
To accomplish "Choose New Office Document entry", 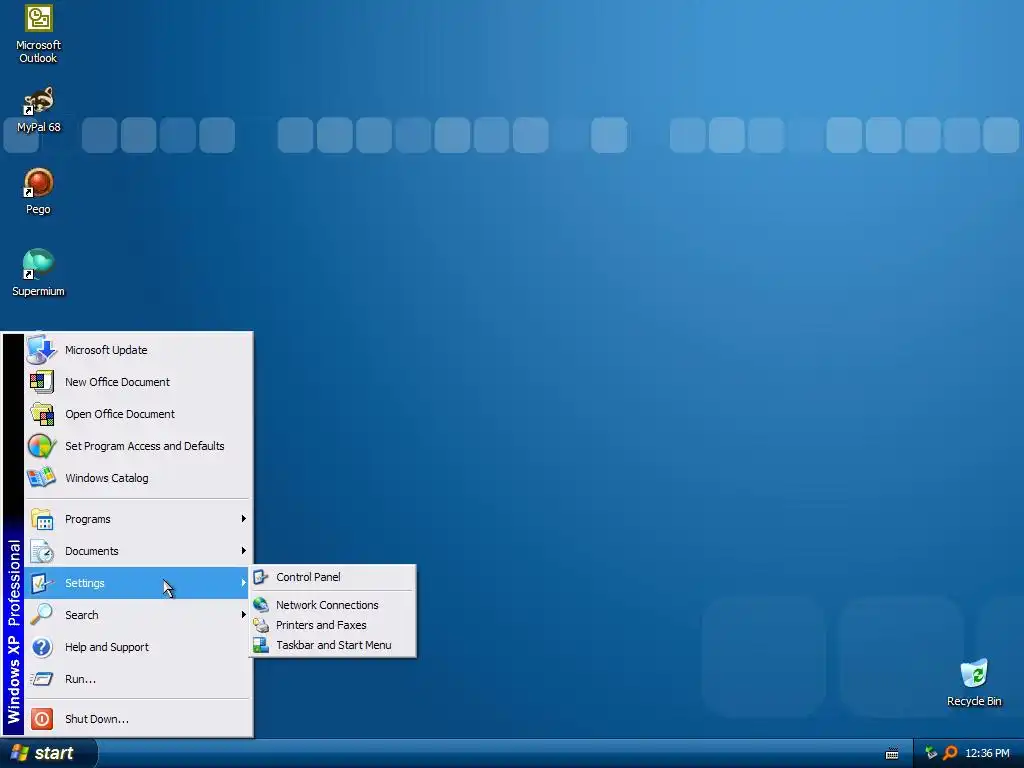I will pyautogui.click(x=138, y=382).
